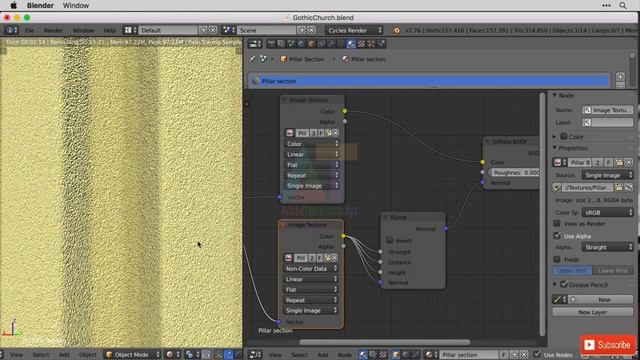
Task: Select the Pillar section material list row
Action: (x=429, y=81)
